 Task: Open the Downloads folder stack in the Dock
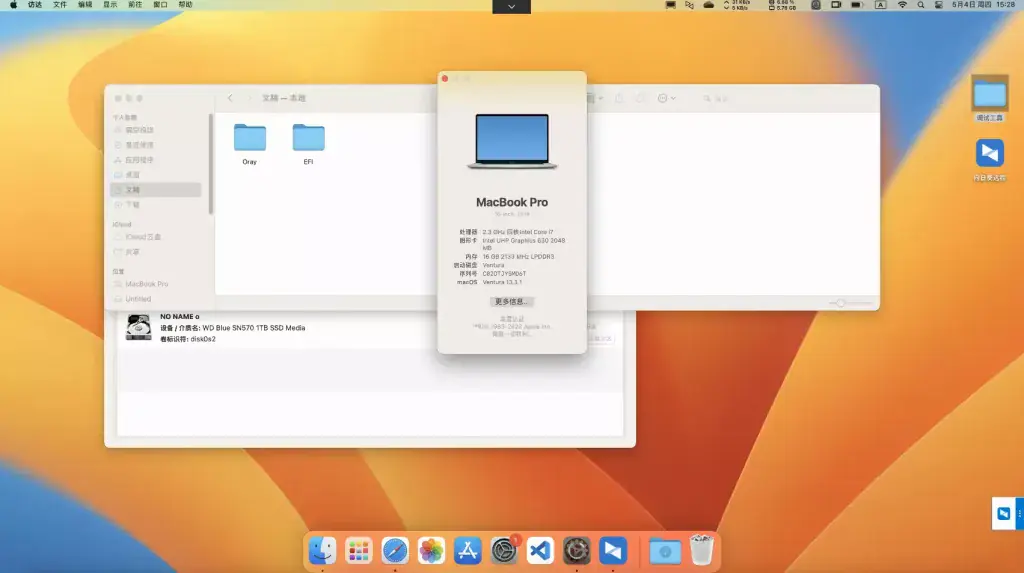[665, 551]
